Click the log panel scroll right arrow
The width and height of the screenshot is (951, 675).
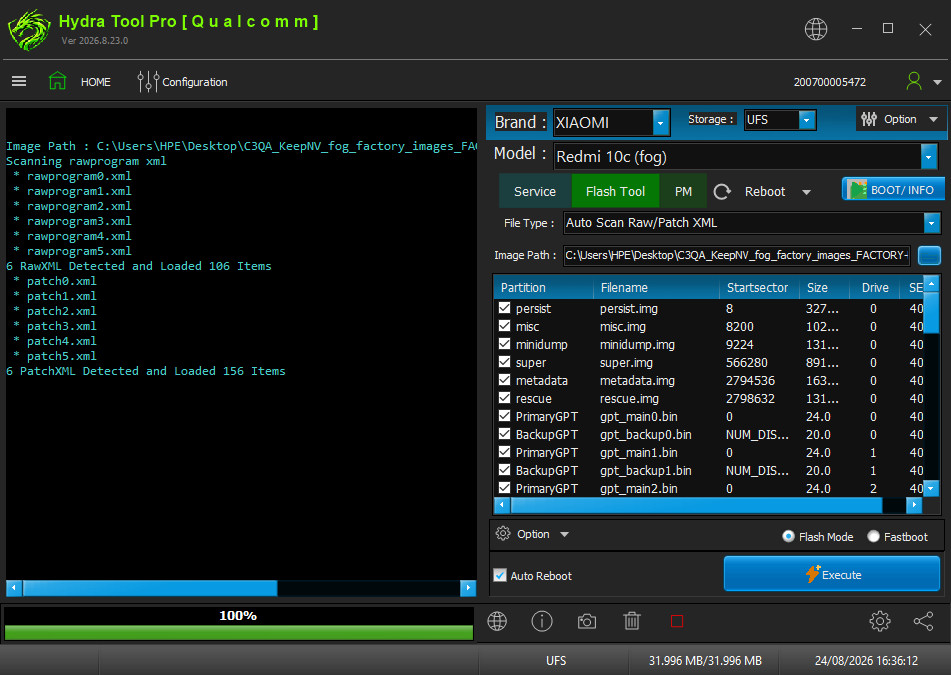(x=468, y=588)
